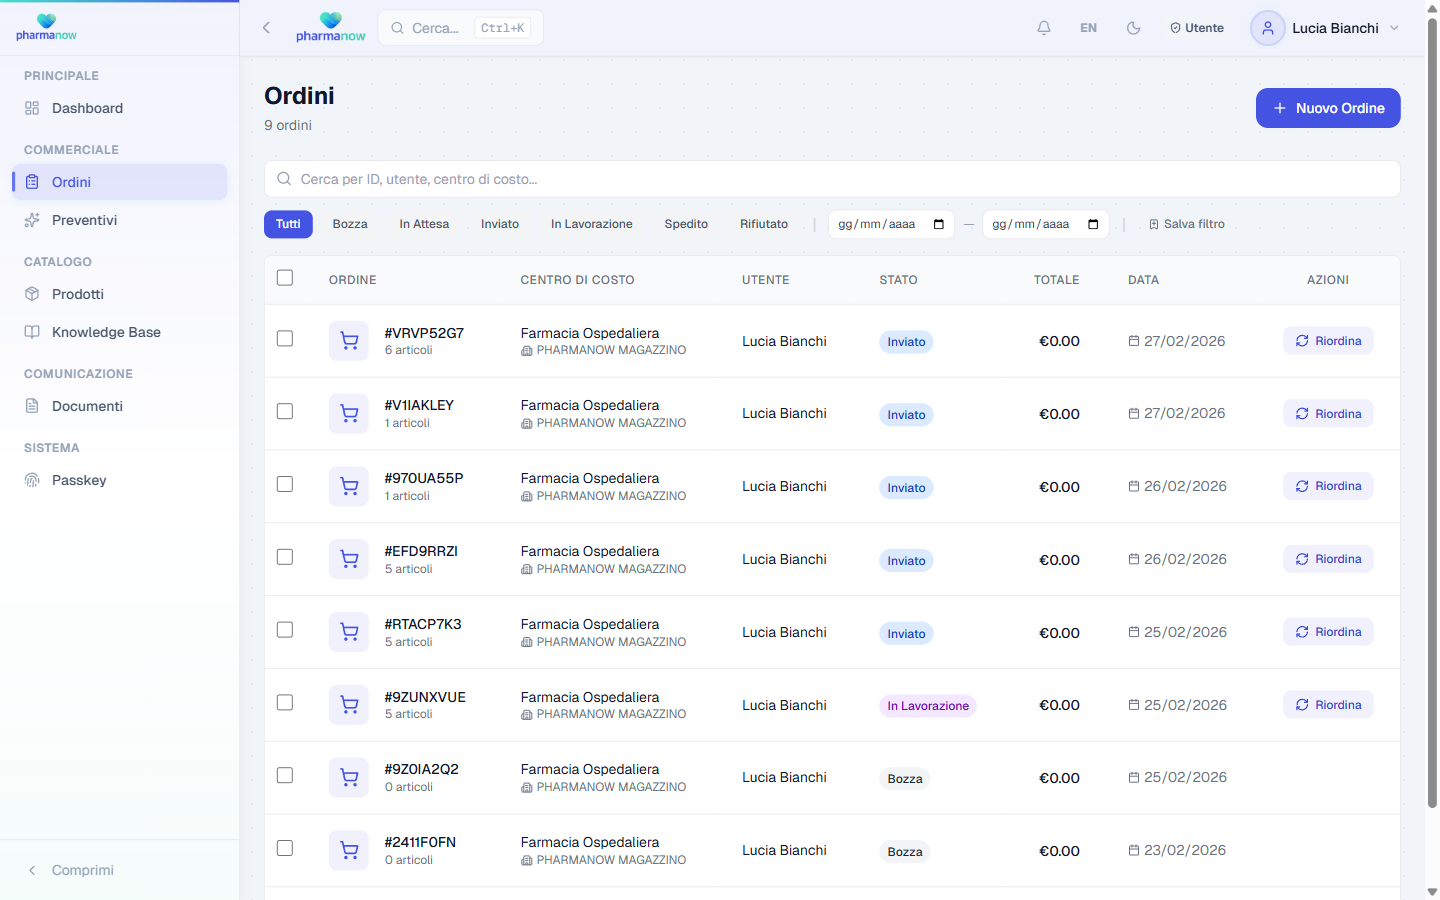Click the notifications bell icon
Viewport: 1440px width, 900px height.
(x=1044, y=28)
